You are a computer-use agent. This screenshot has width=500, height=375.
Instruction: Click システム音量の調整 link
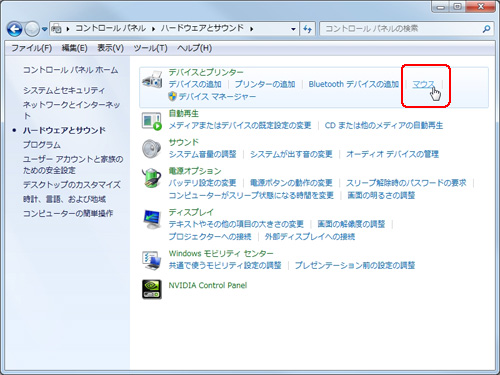[203, 154]
